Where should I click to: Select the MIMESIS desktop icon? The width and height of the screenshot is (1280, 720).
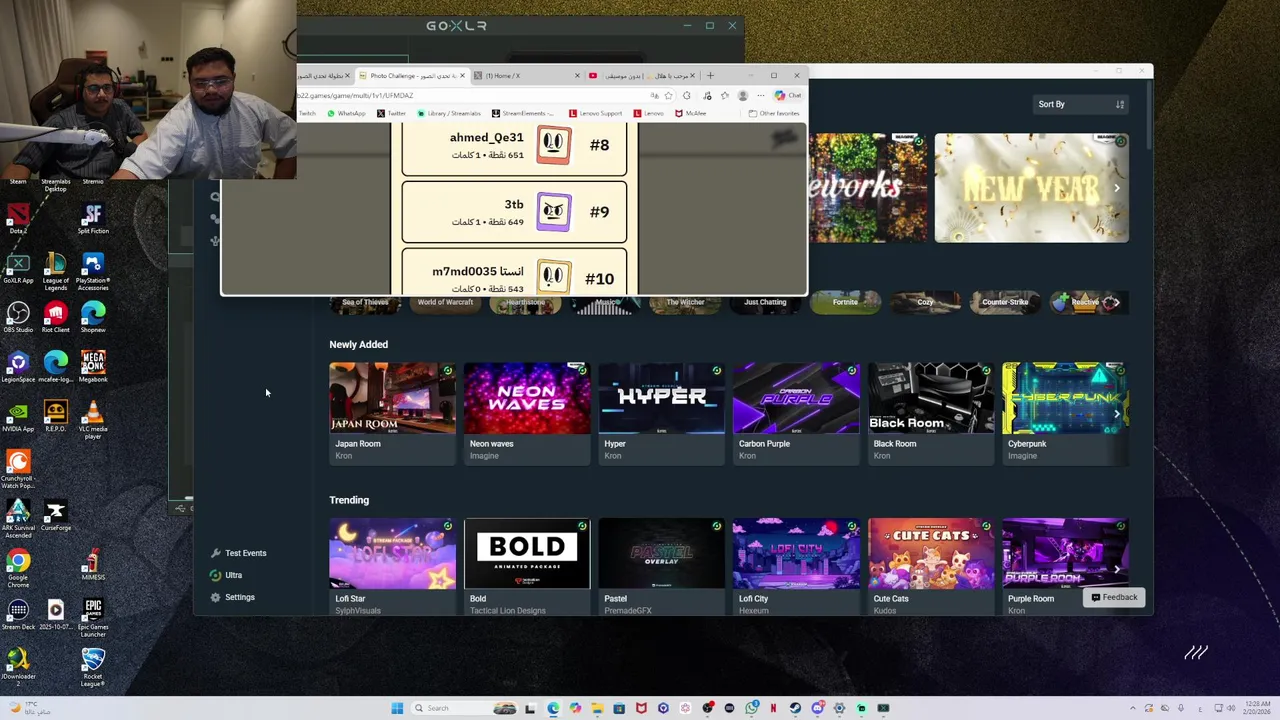pos(93,565)
